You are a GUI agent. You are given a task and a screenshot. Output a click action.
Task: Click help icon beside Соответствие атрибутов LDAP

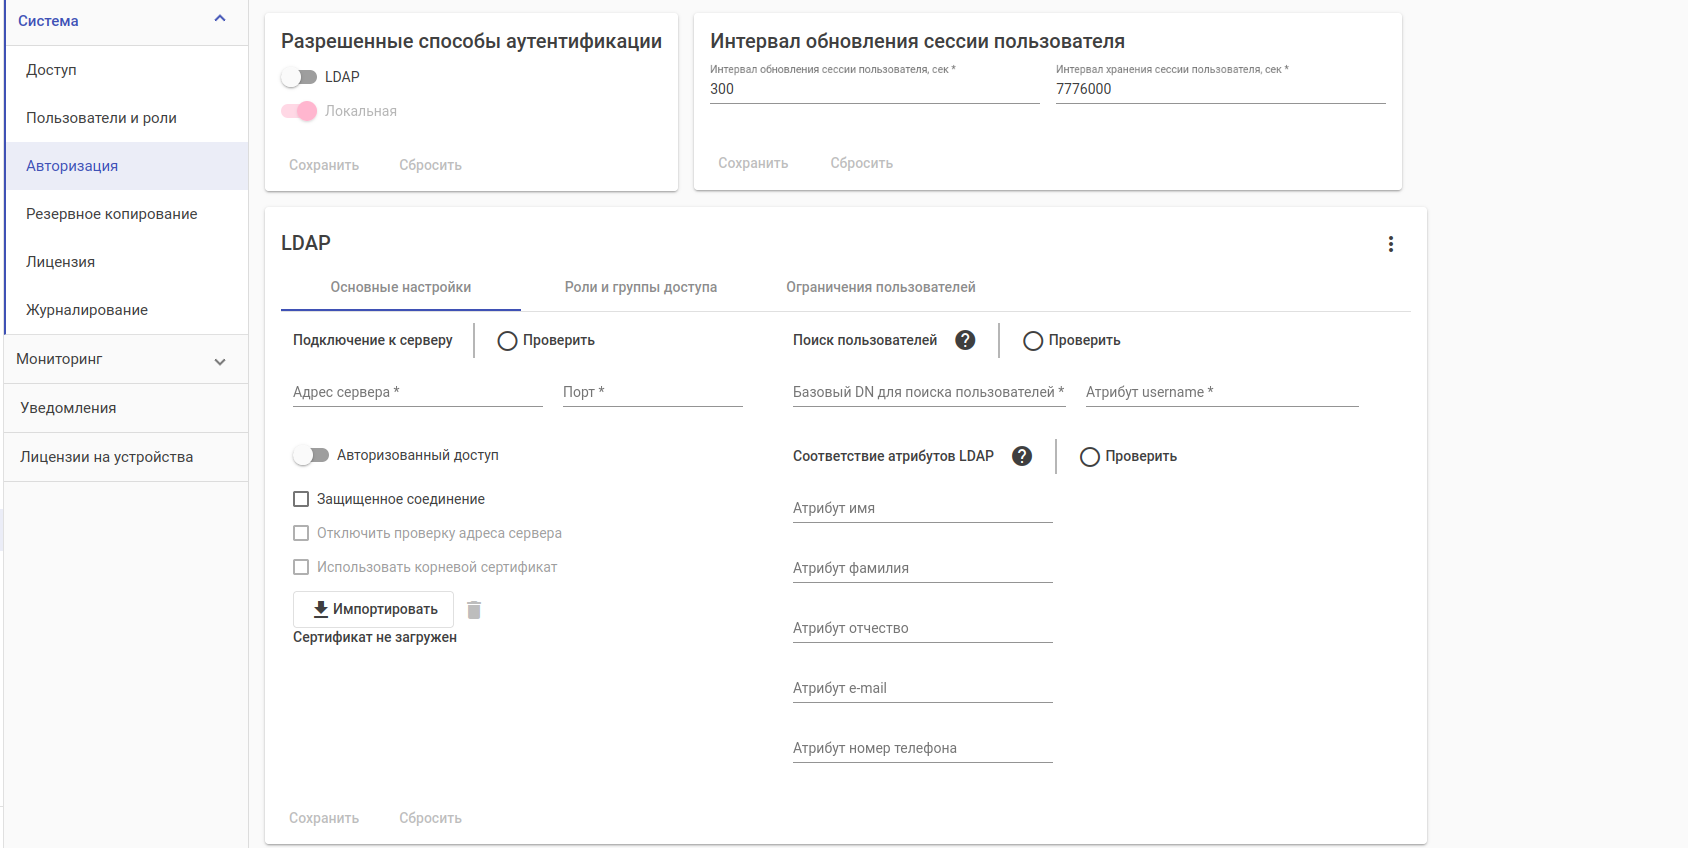click(1021, 456)
